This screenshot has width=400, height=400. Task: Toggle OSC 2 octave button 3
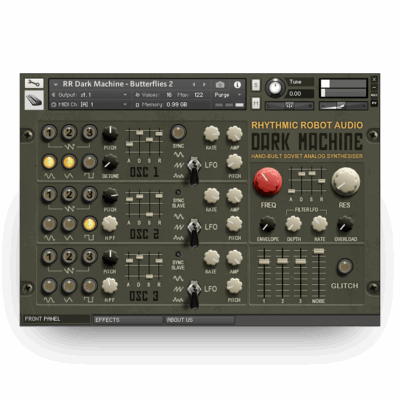click(89, 195)
